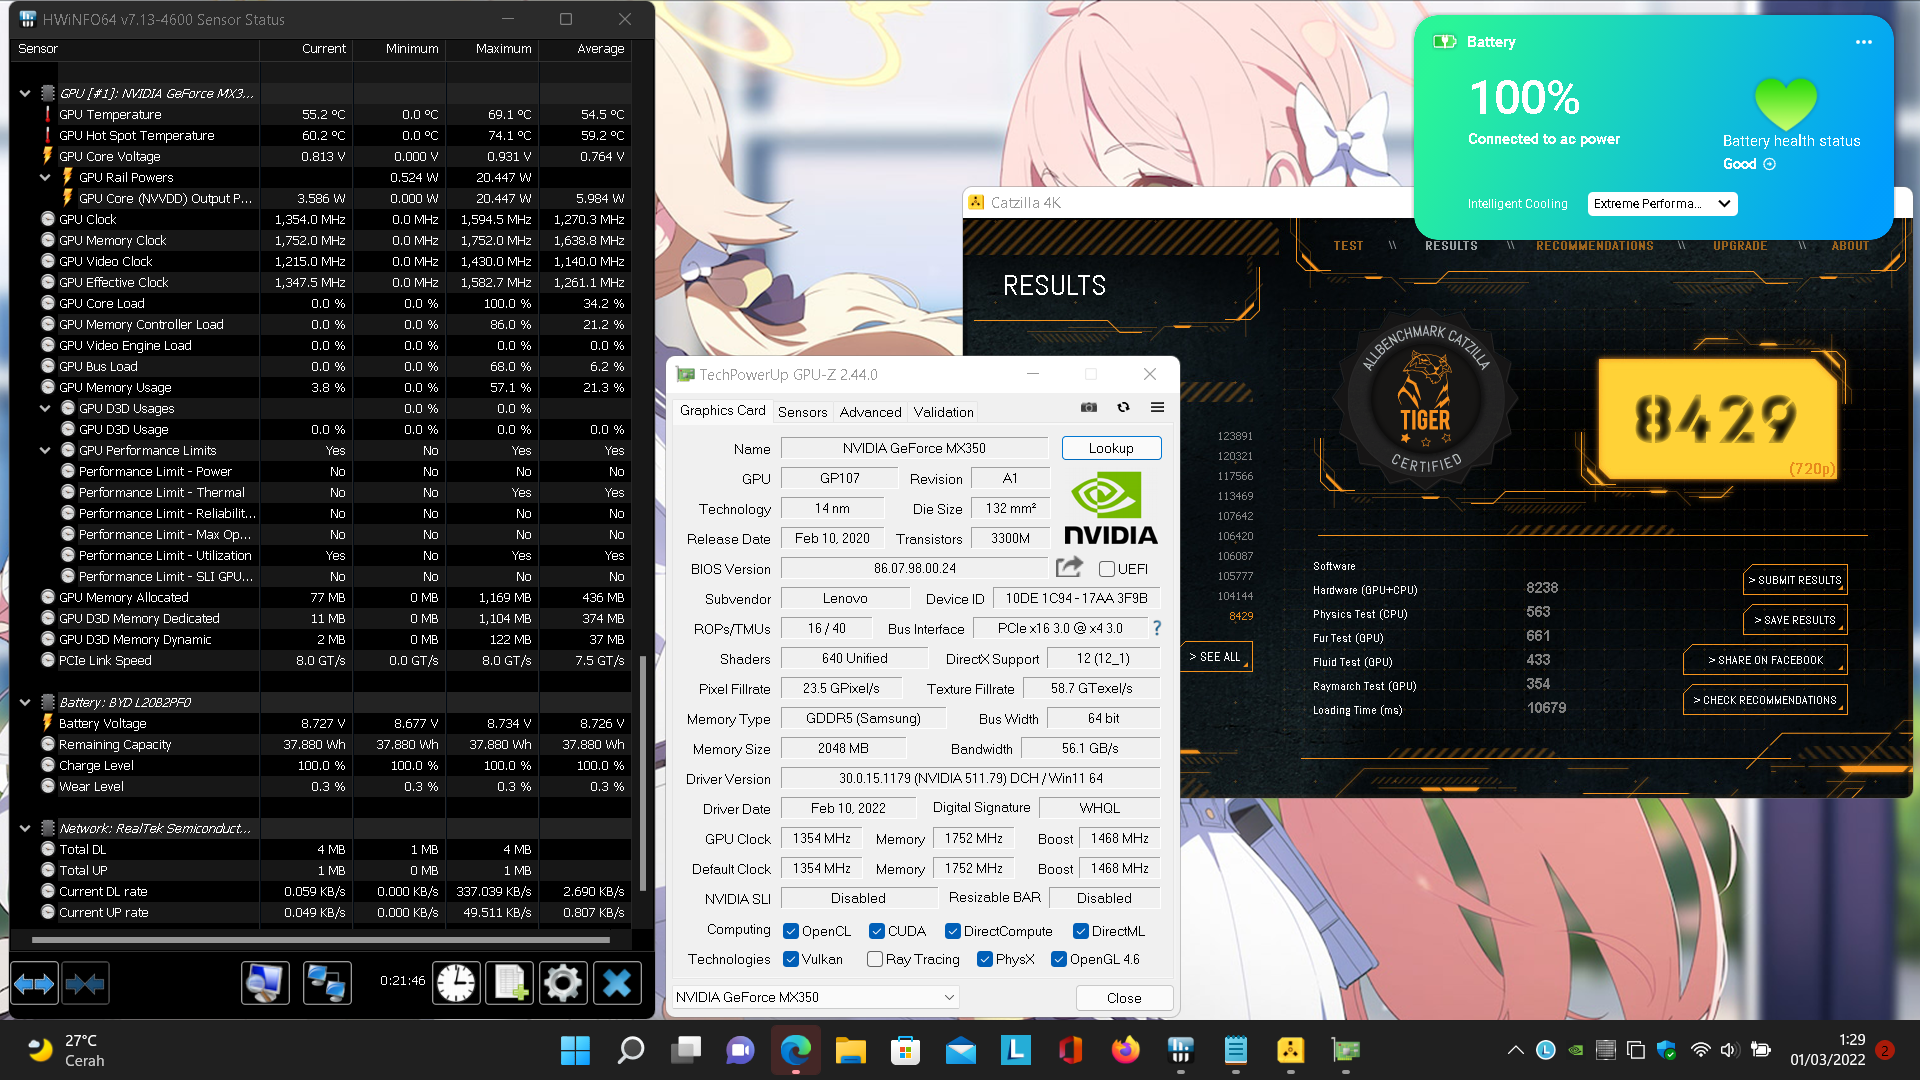
Task: Collapse GPU [#1] NVIDIA GeForce sensor group
Action: click(25, 93)
